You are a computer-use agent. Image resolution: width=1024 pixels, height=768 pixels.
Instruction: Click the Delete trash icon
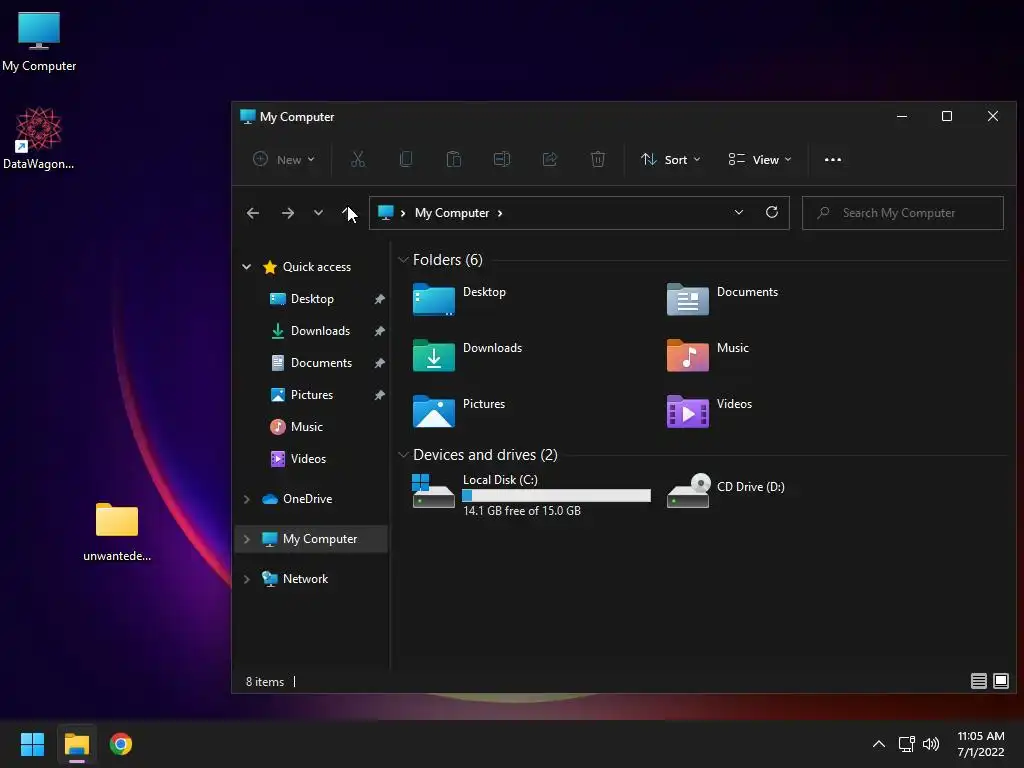coord(598,159)
